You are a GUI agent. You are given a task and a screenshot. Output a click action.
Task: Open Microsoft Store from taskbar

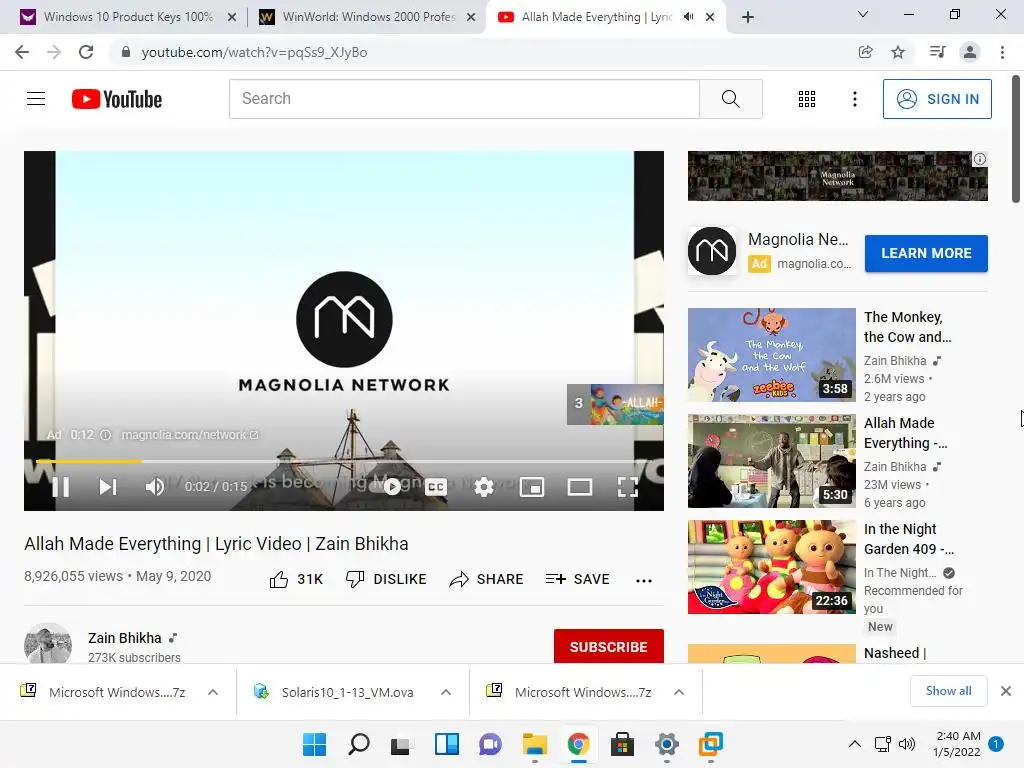coord(622,744)
